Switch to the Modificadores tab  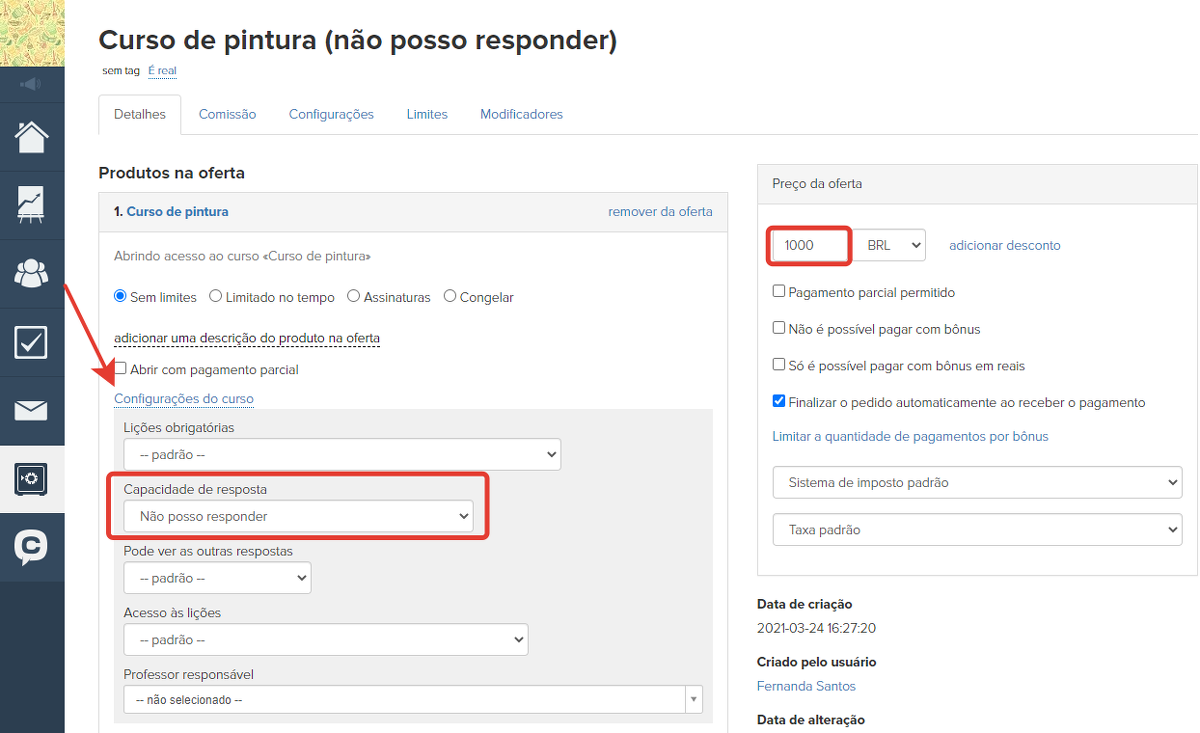tap(521, 115)
